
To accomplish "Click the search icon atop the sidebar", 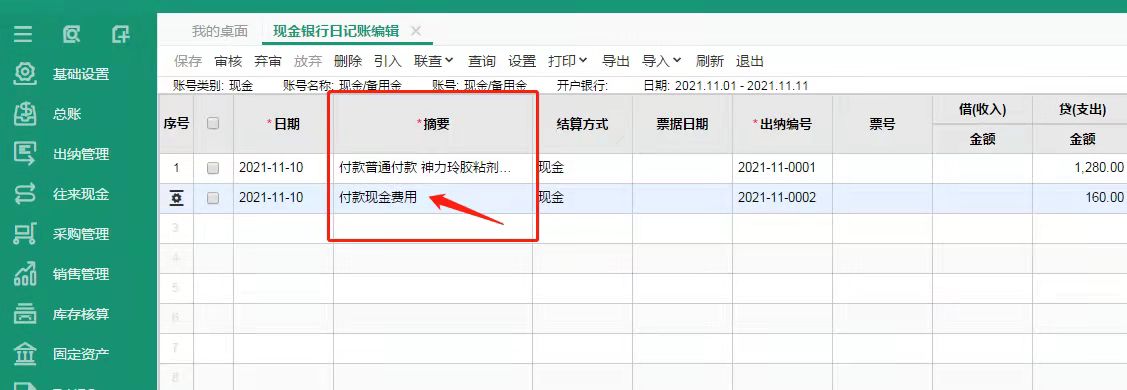I will [71, 34].
